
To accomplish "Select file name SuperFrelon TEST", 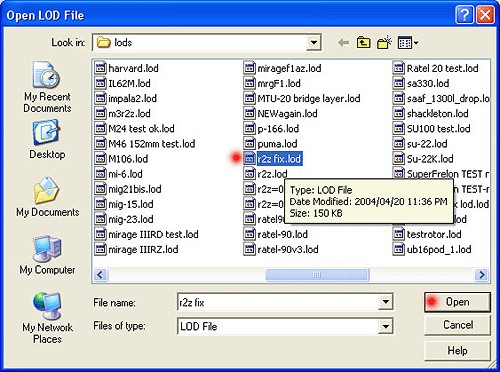I will tap(448, 174).
